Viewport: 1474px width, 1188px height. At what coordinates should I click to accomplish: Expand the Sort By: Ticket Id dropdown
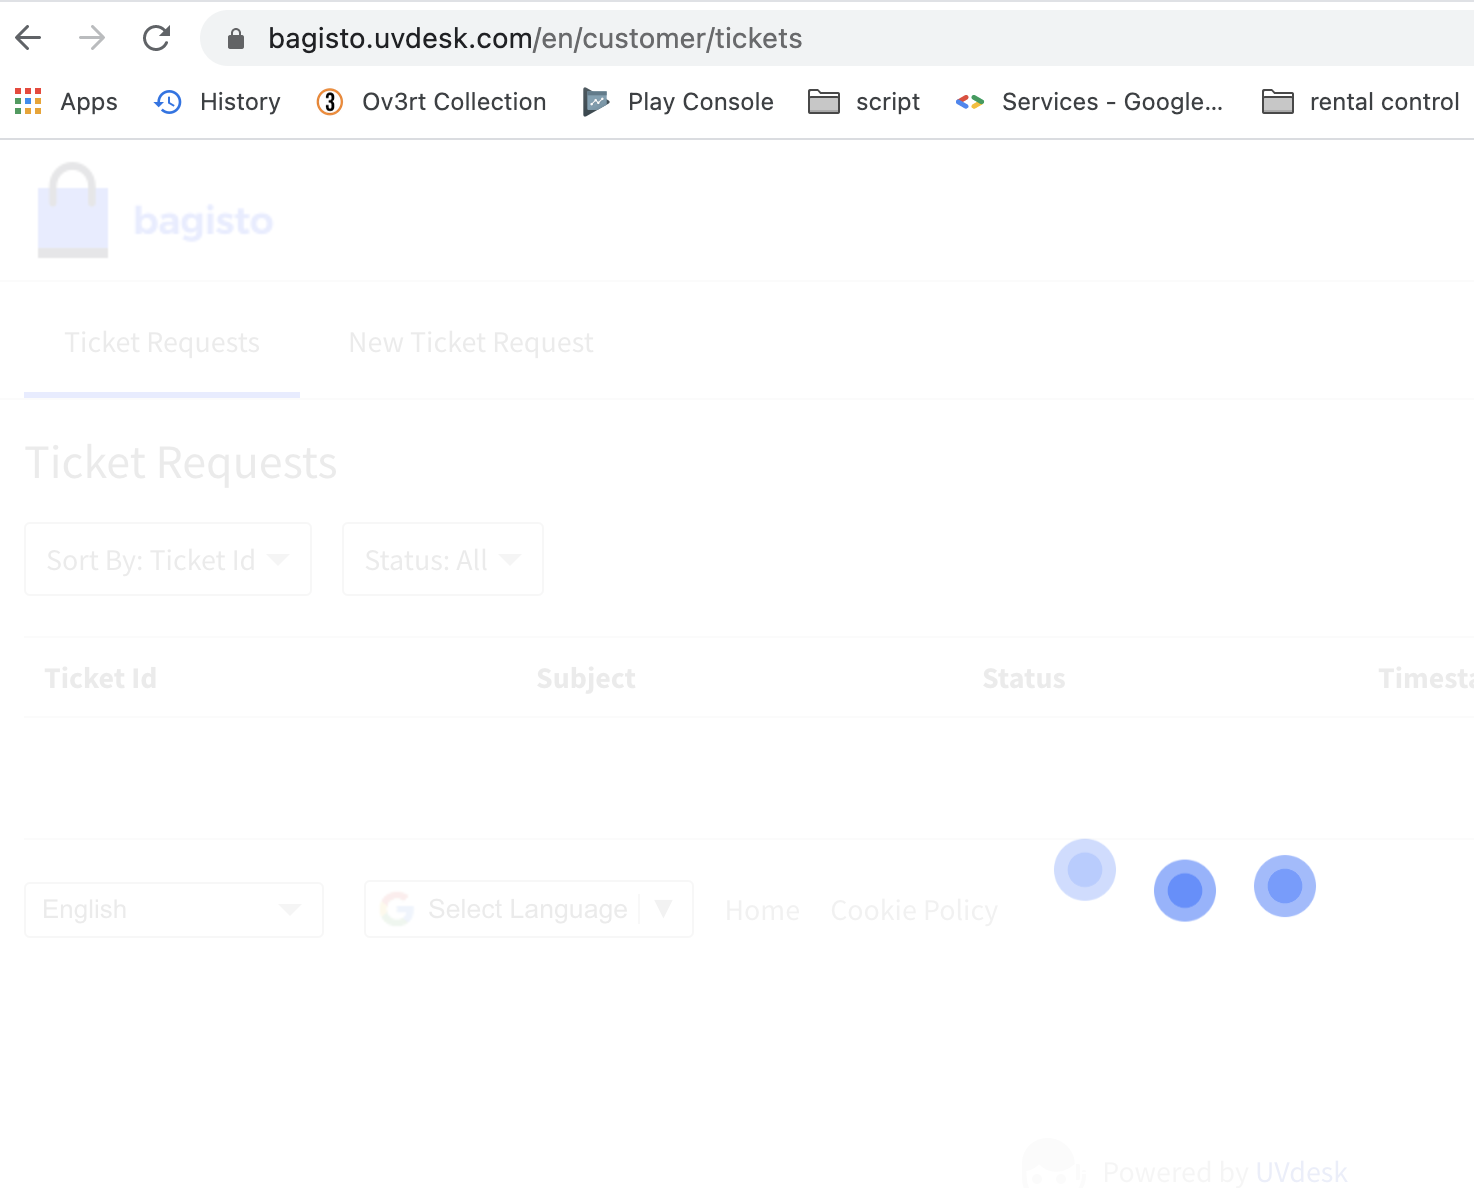168,559
